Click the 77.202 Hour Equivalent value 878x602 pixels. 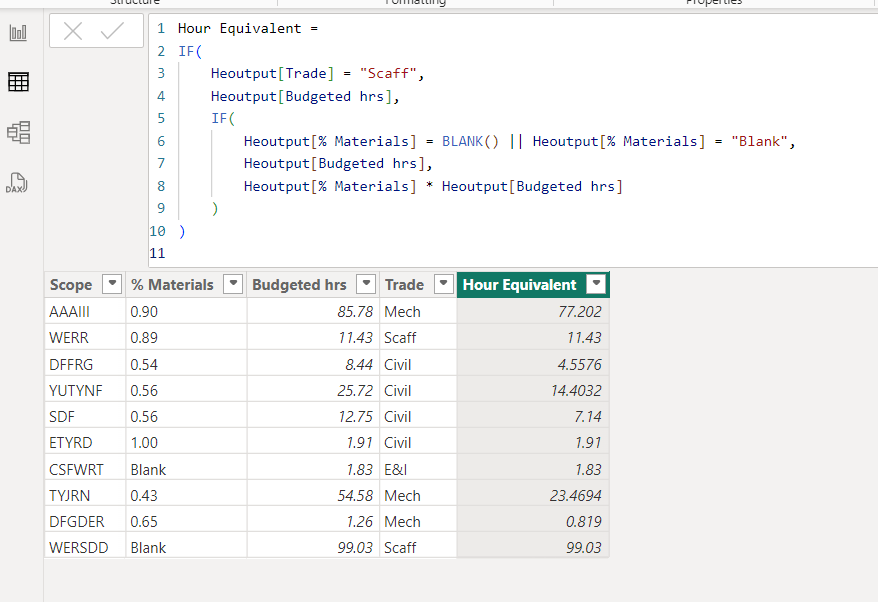click(580, 311)
